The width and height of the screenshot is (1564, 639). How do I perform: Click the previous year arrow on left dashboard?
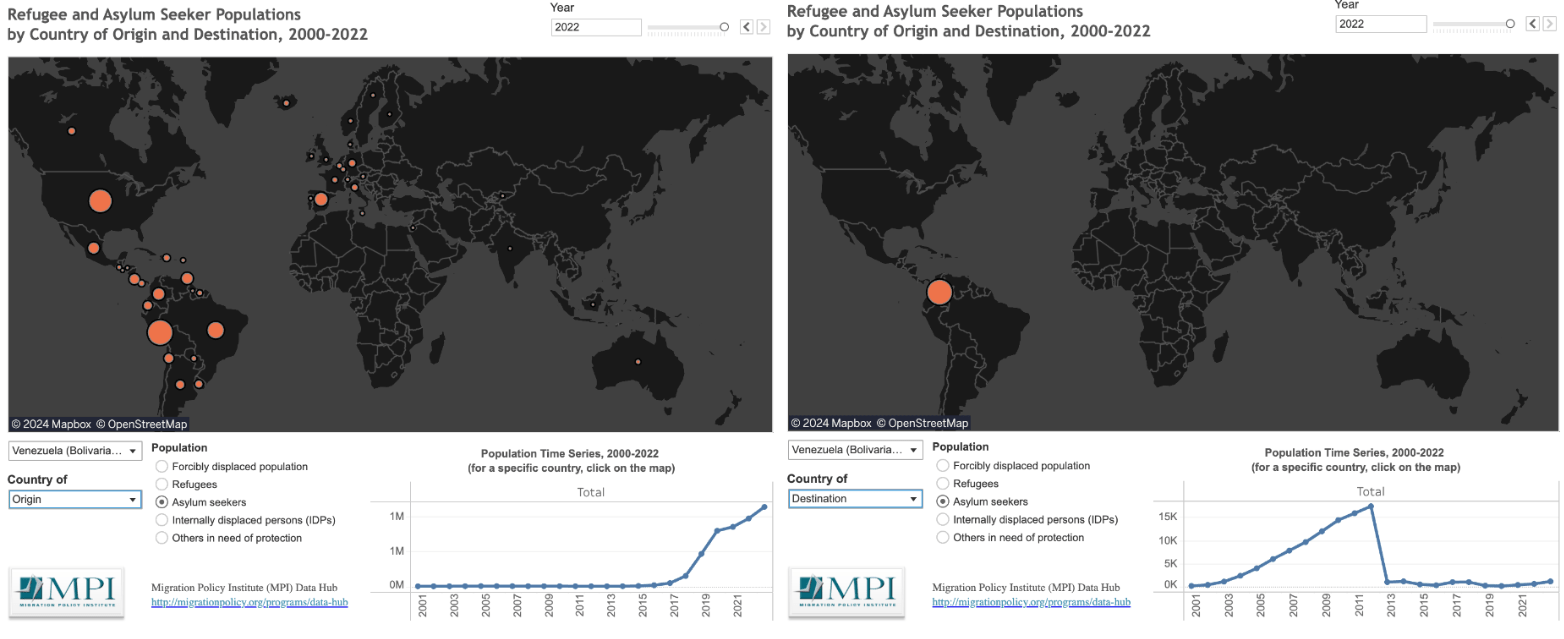pyautogui.click(x=747, y=27)
